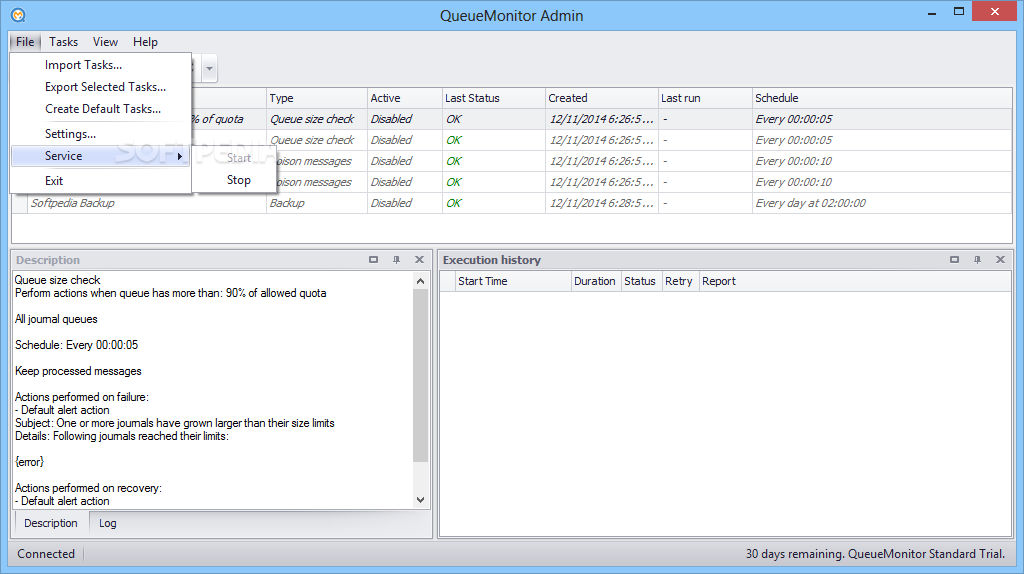Pin the Execution history panel

tap(977, 260)
